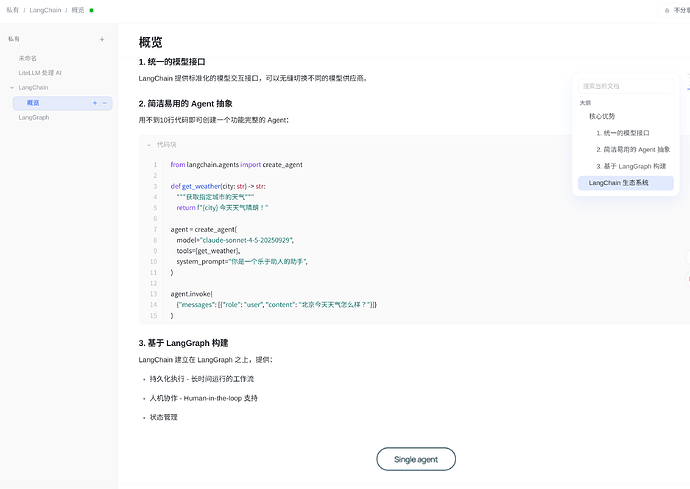Click bullet 人机协作 - Human-in-the-loop 支持
Image resolution: width=690 pixels, height=489 pixels.
point(203,398)
